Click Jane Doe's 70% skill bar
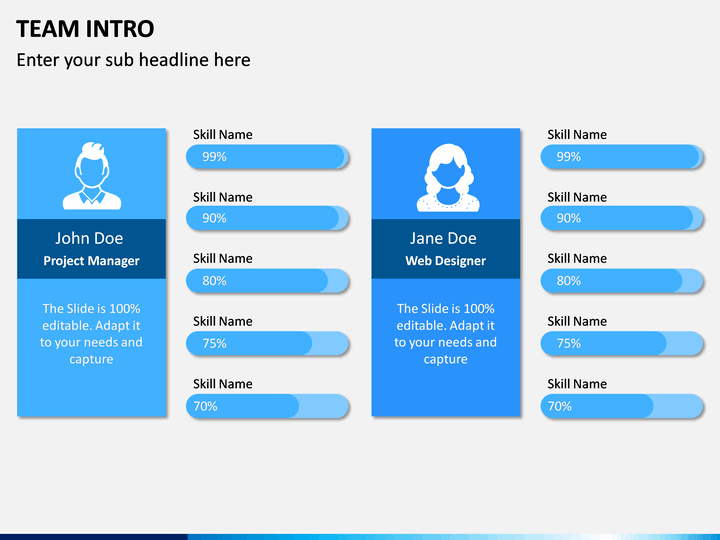 [x=622, y=406]
